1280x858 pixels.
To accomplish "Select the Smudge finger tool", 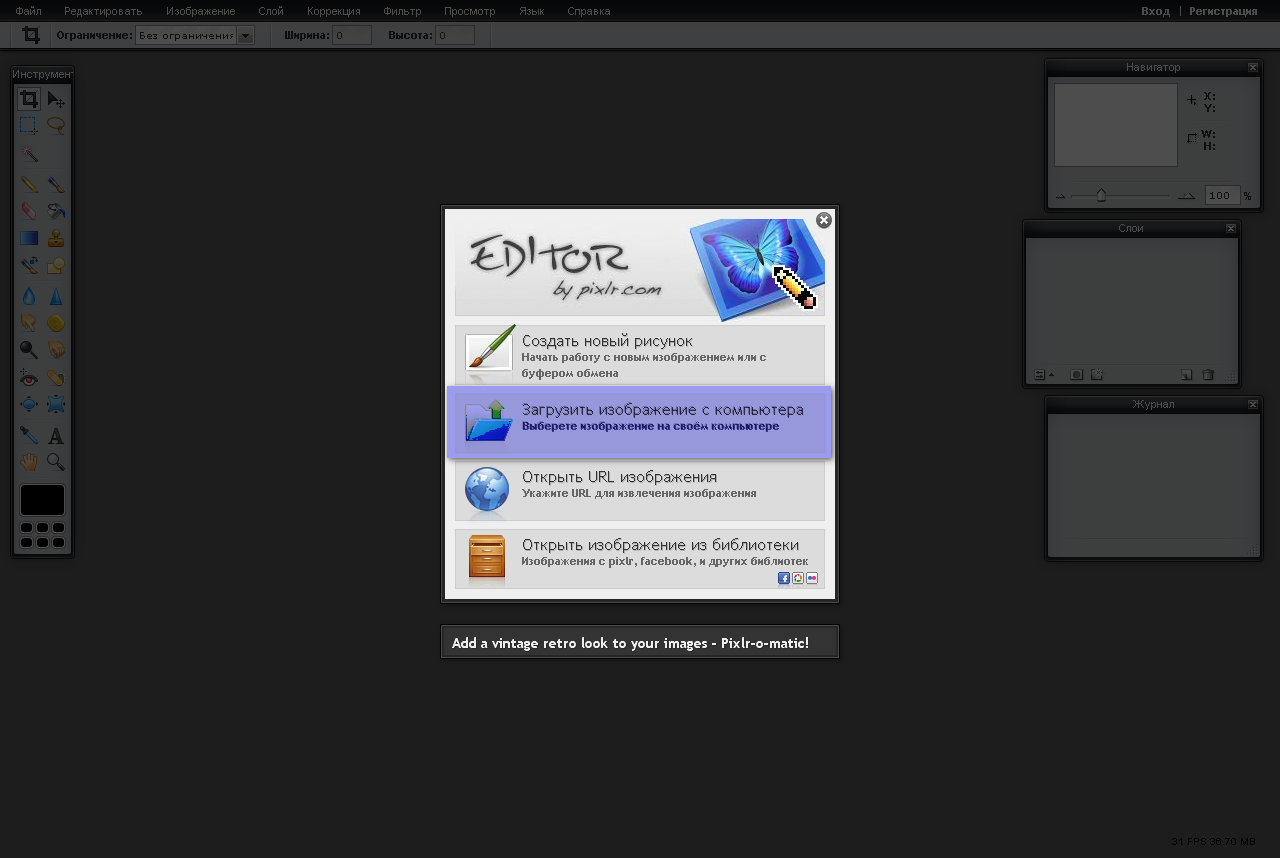I will (29, 323).
